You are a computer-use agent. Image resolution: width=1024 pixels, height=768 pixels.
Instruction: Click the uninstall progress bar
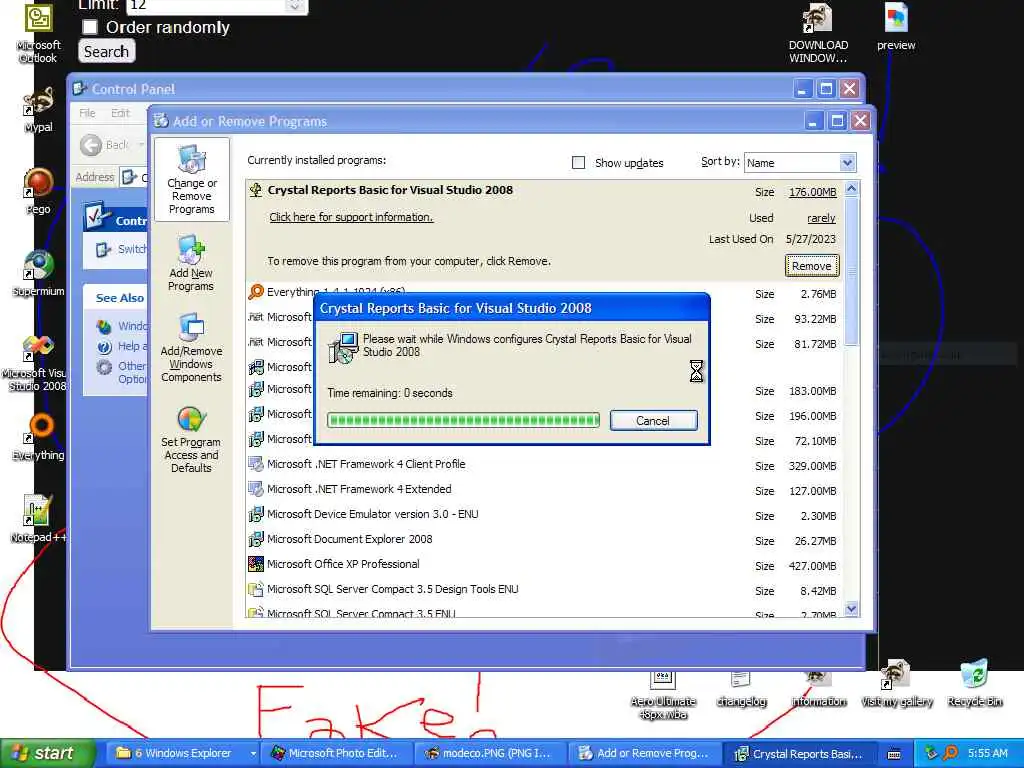463,420
